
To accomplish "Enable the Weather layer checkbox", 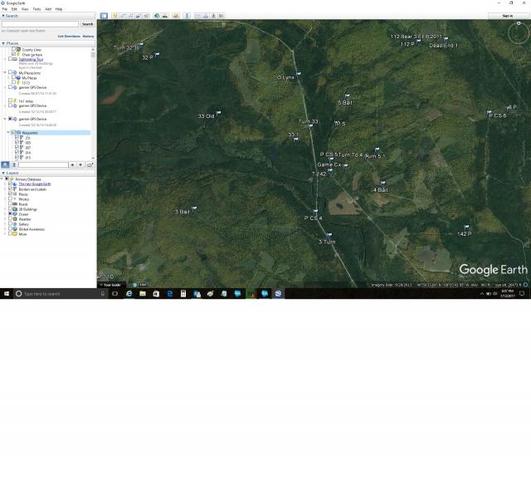I will tap(10, 219).
